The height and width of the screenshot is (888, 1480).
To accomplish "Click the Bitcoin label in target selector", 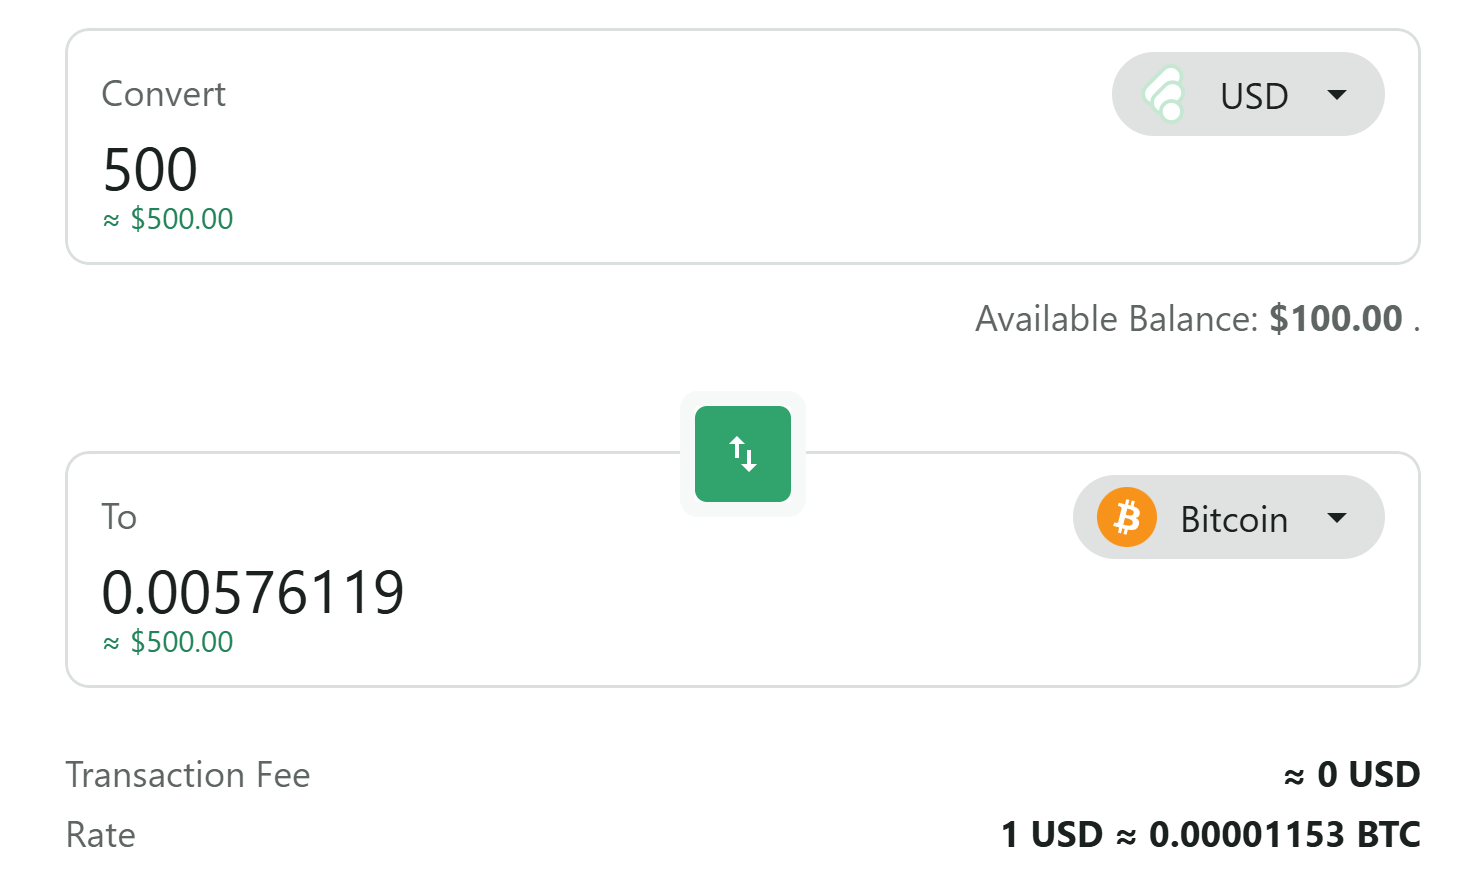I will (x=1234, y=519).
